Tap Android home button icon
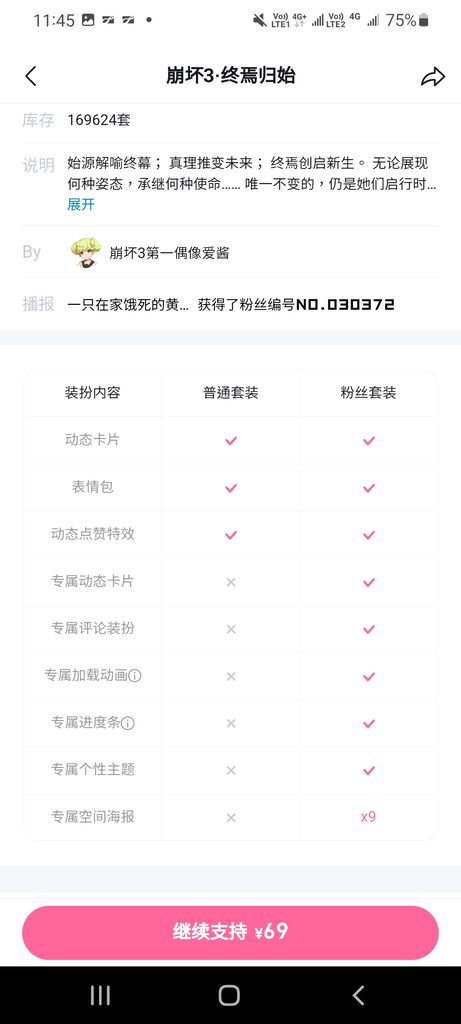461x1024 pixels. tap(229, 995)
